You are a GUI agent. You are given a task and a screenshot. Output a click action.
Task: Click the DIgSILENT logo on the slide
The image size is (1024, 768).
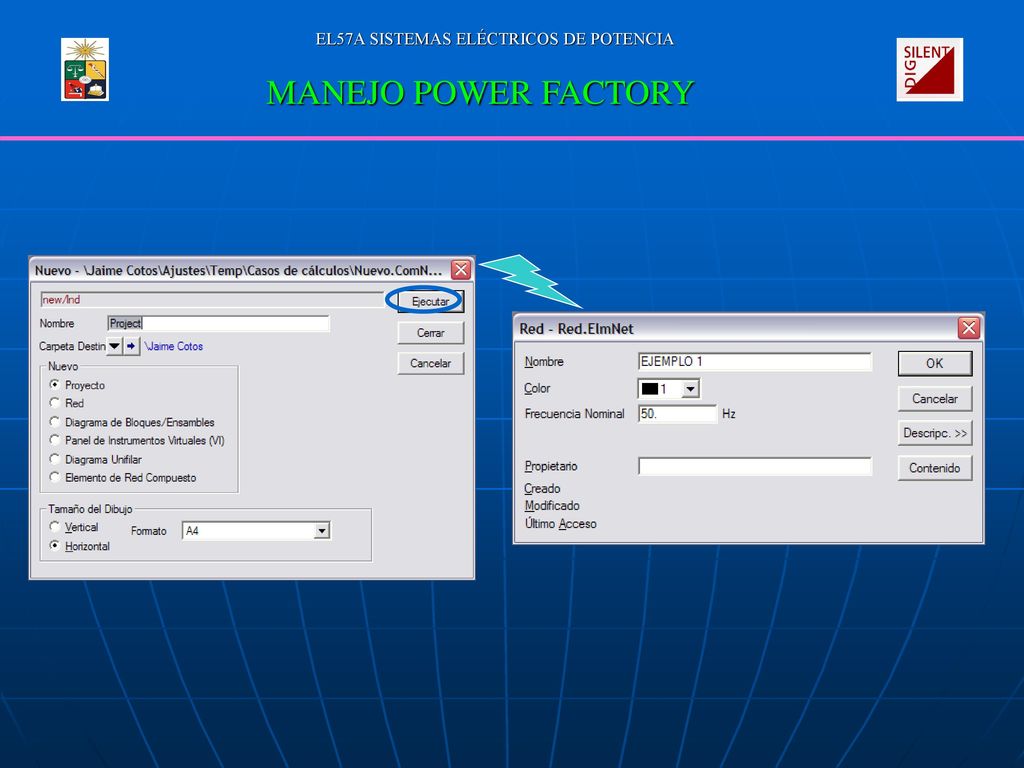tap(929, 69)
